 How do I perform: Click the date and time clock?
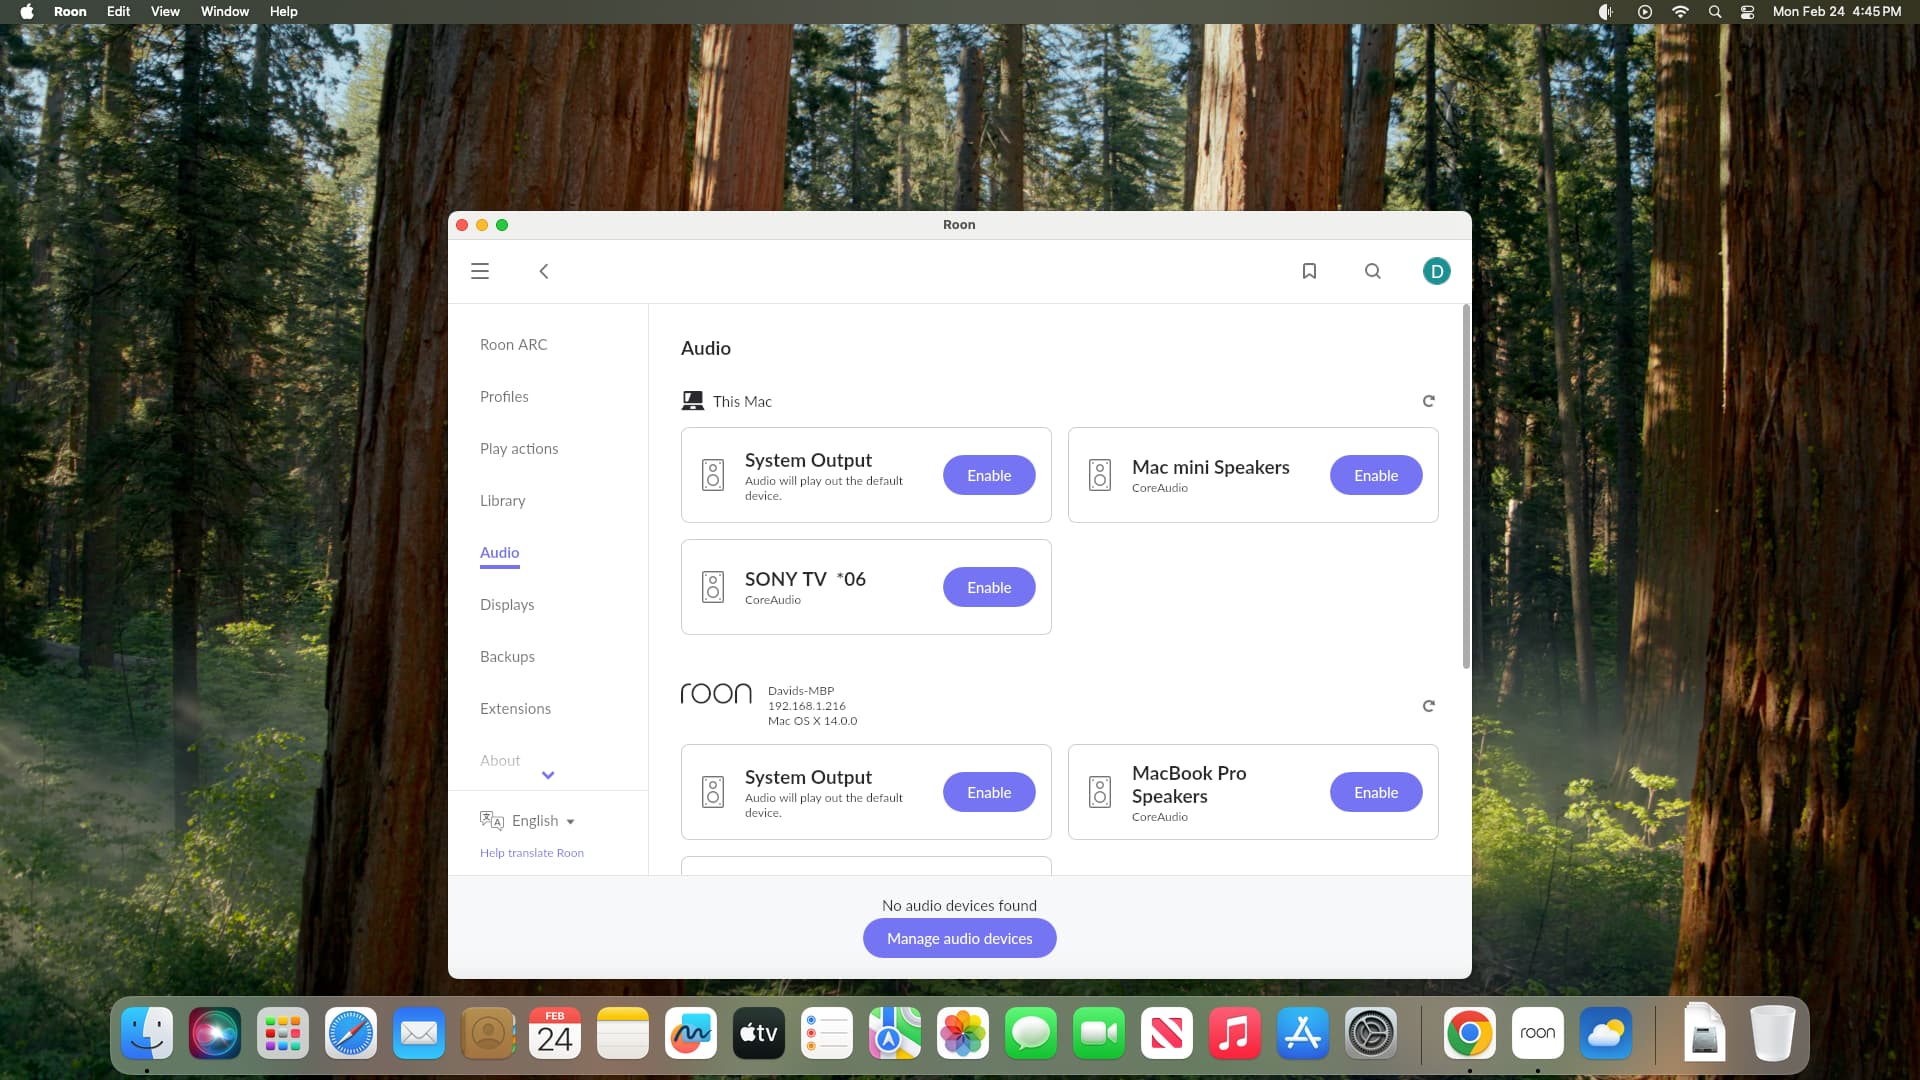pyautogui.click(x=1837, y=11)
